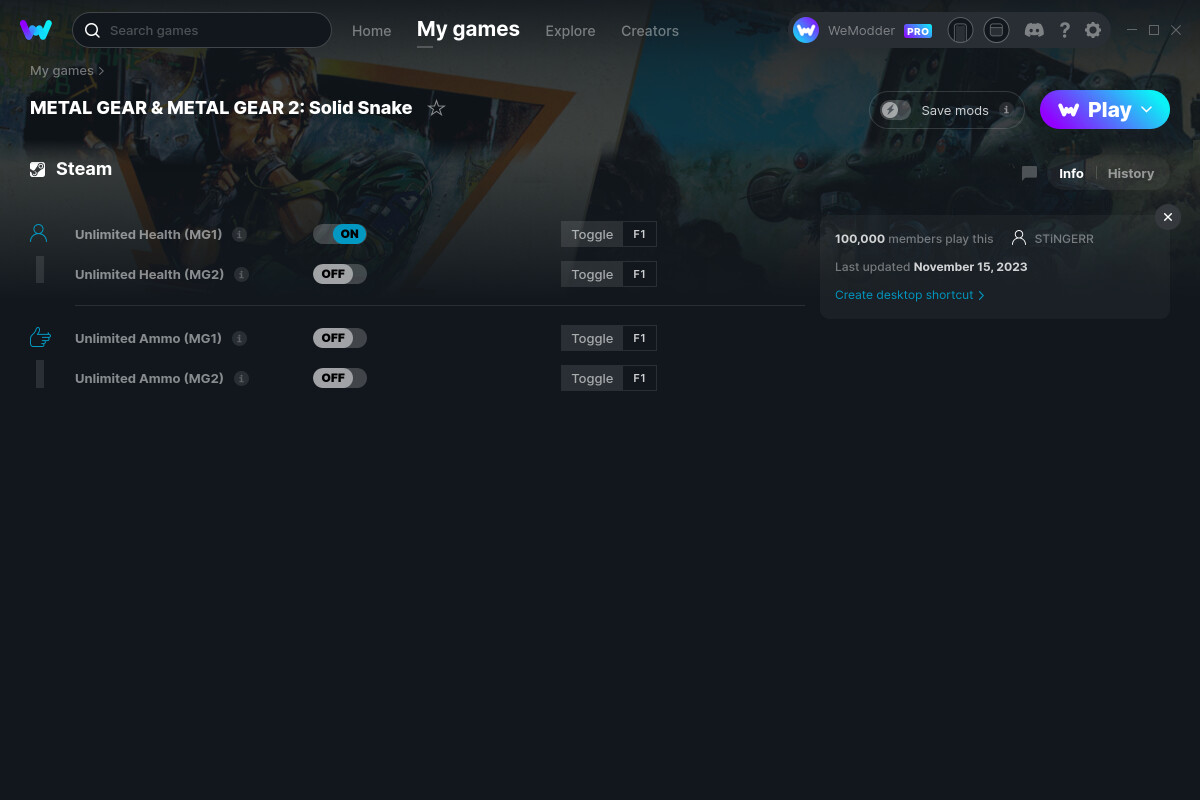Click the STiNGERR creator name
This screenshot has width=1200, height=800.
tap(1064, 239)
